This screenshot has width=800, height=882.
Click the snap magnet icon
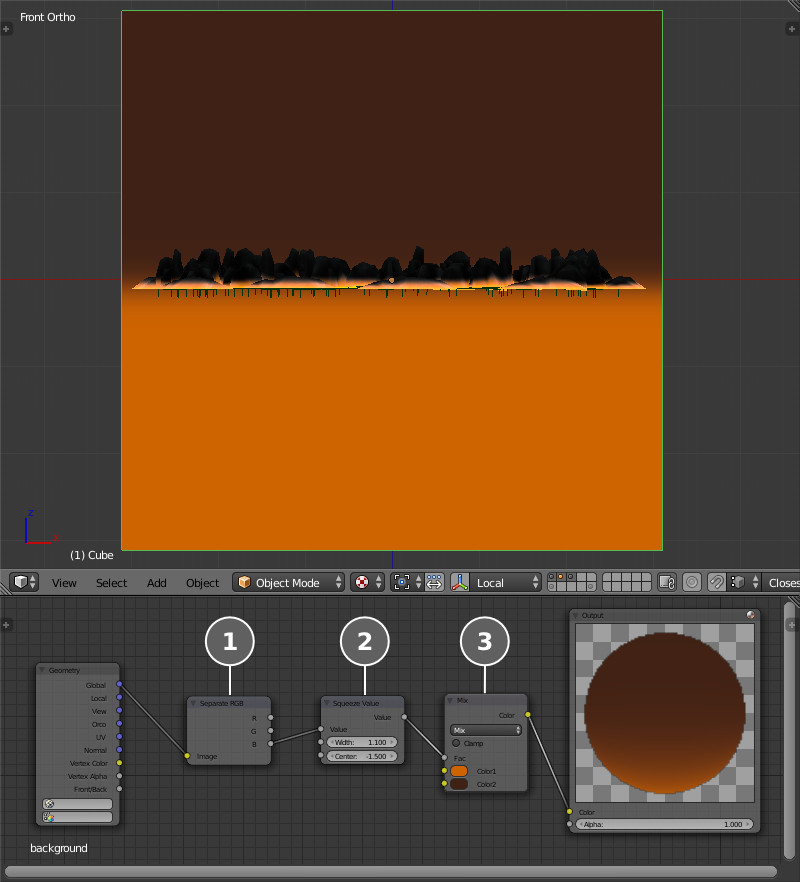coord(716,582)
